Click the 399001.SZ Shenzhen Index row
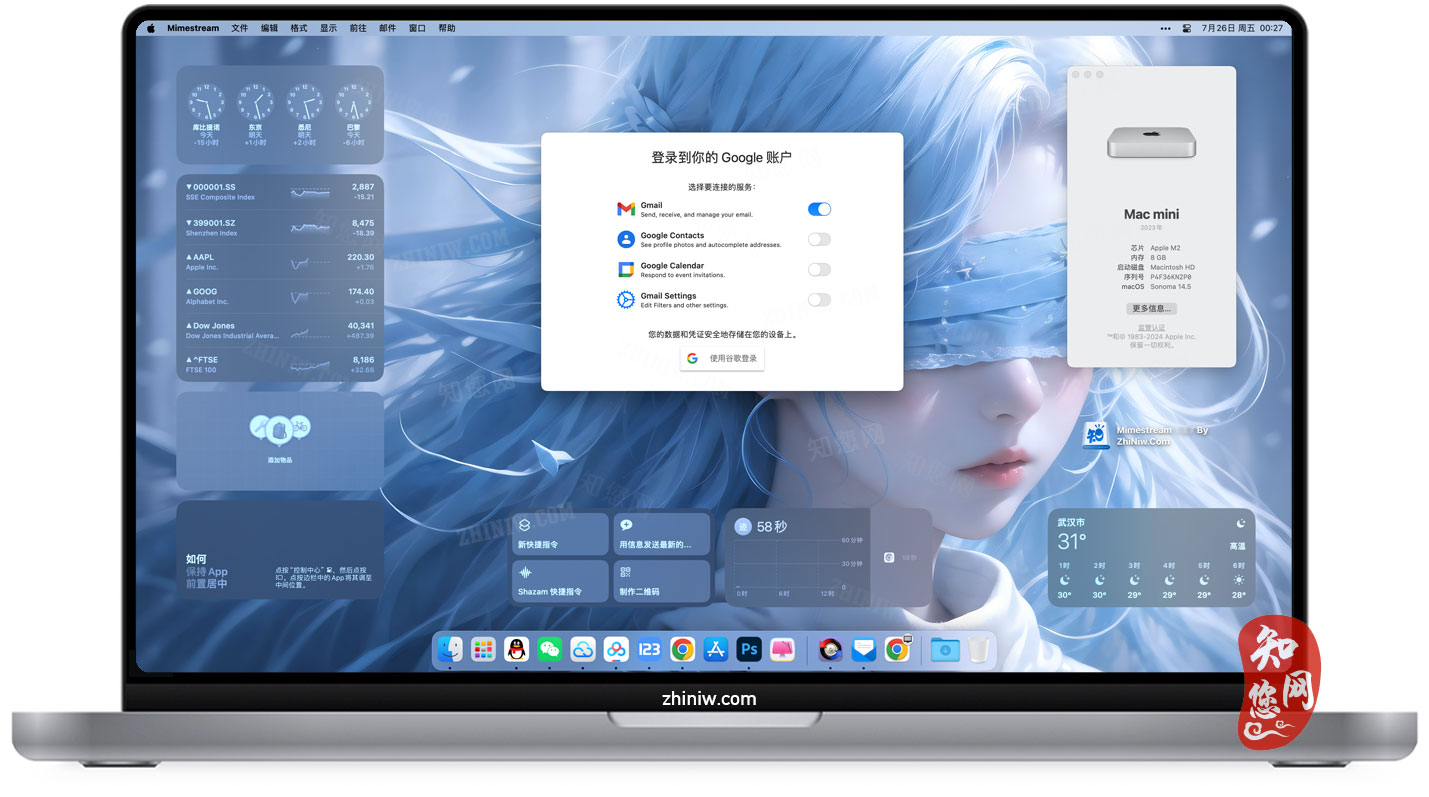 [280, 227]
